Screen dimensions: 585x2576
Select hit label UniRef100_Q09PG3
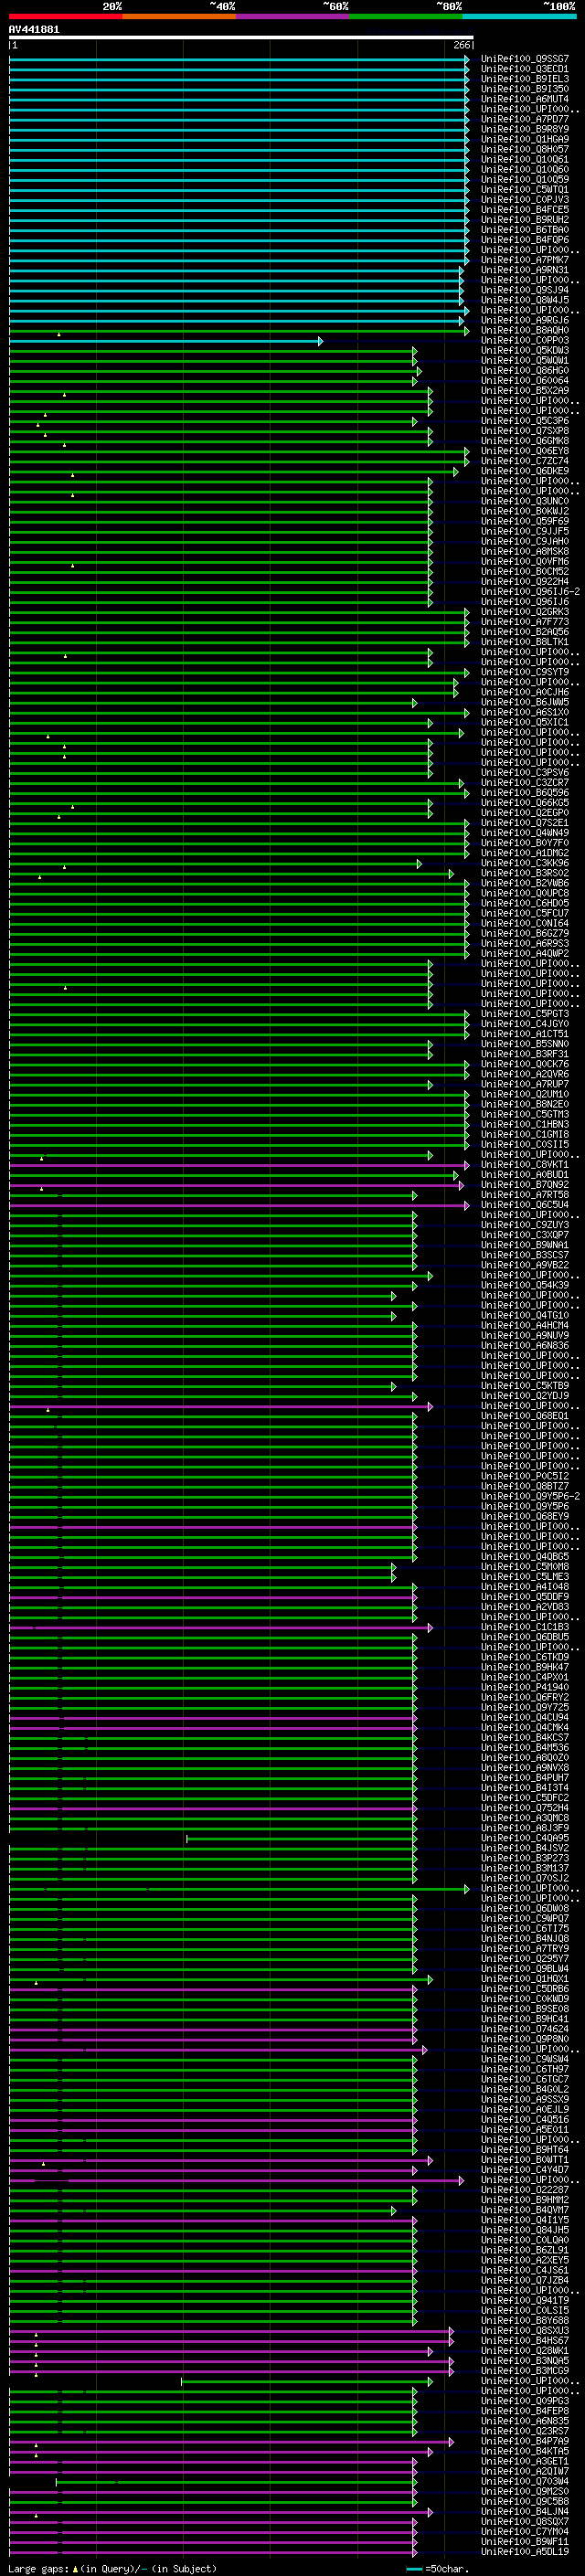pos(525,2401)
